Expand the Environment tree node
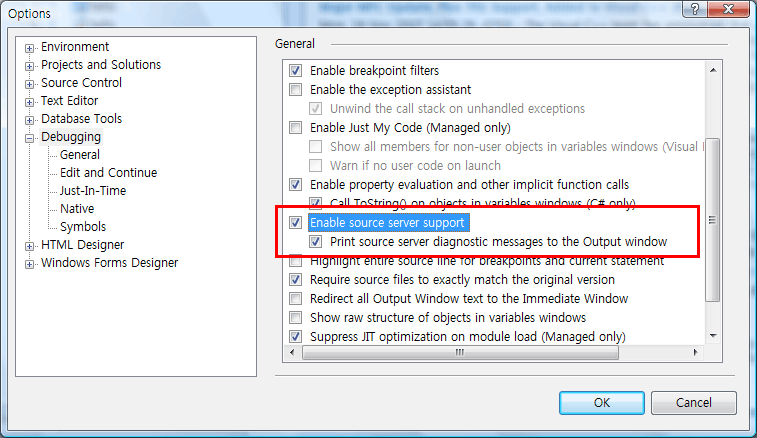 point(30,47)
